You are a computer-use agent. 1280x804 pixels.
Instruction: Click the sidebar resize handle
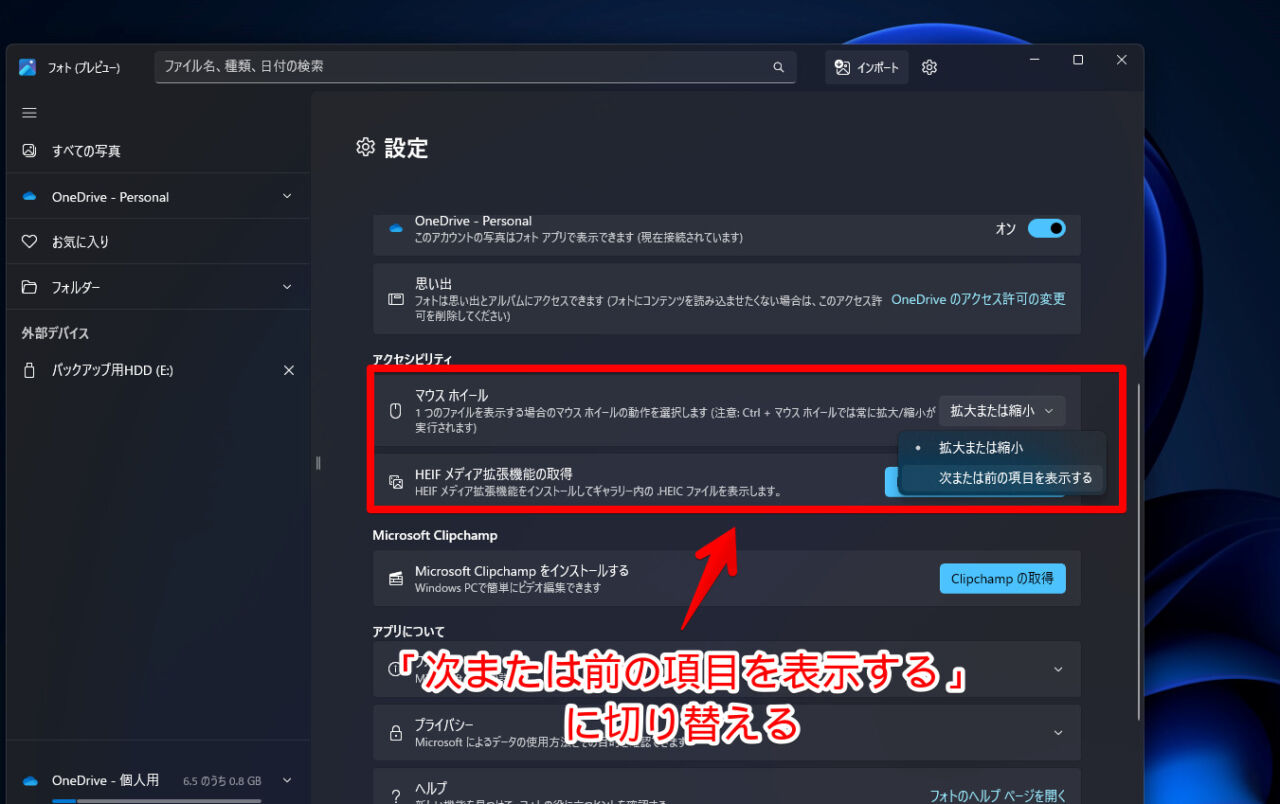(x=318, y=463)
